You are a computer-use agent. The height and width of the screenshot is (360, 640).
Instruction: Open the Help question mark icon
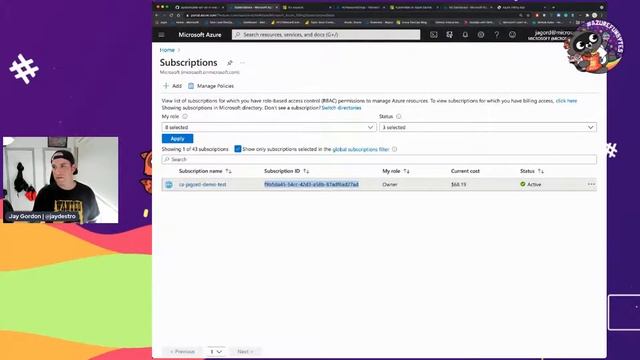[x=496, y=35]
